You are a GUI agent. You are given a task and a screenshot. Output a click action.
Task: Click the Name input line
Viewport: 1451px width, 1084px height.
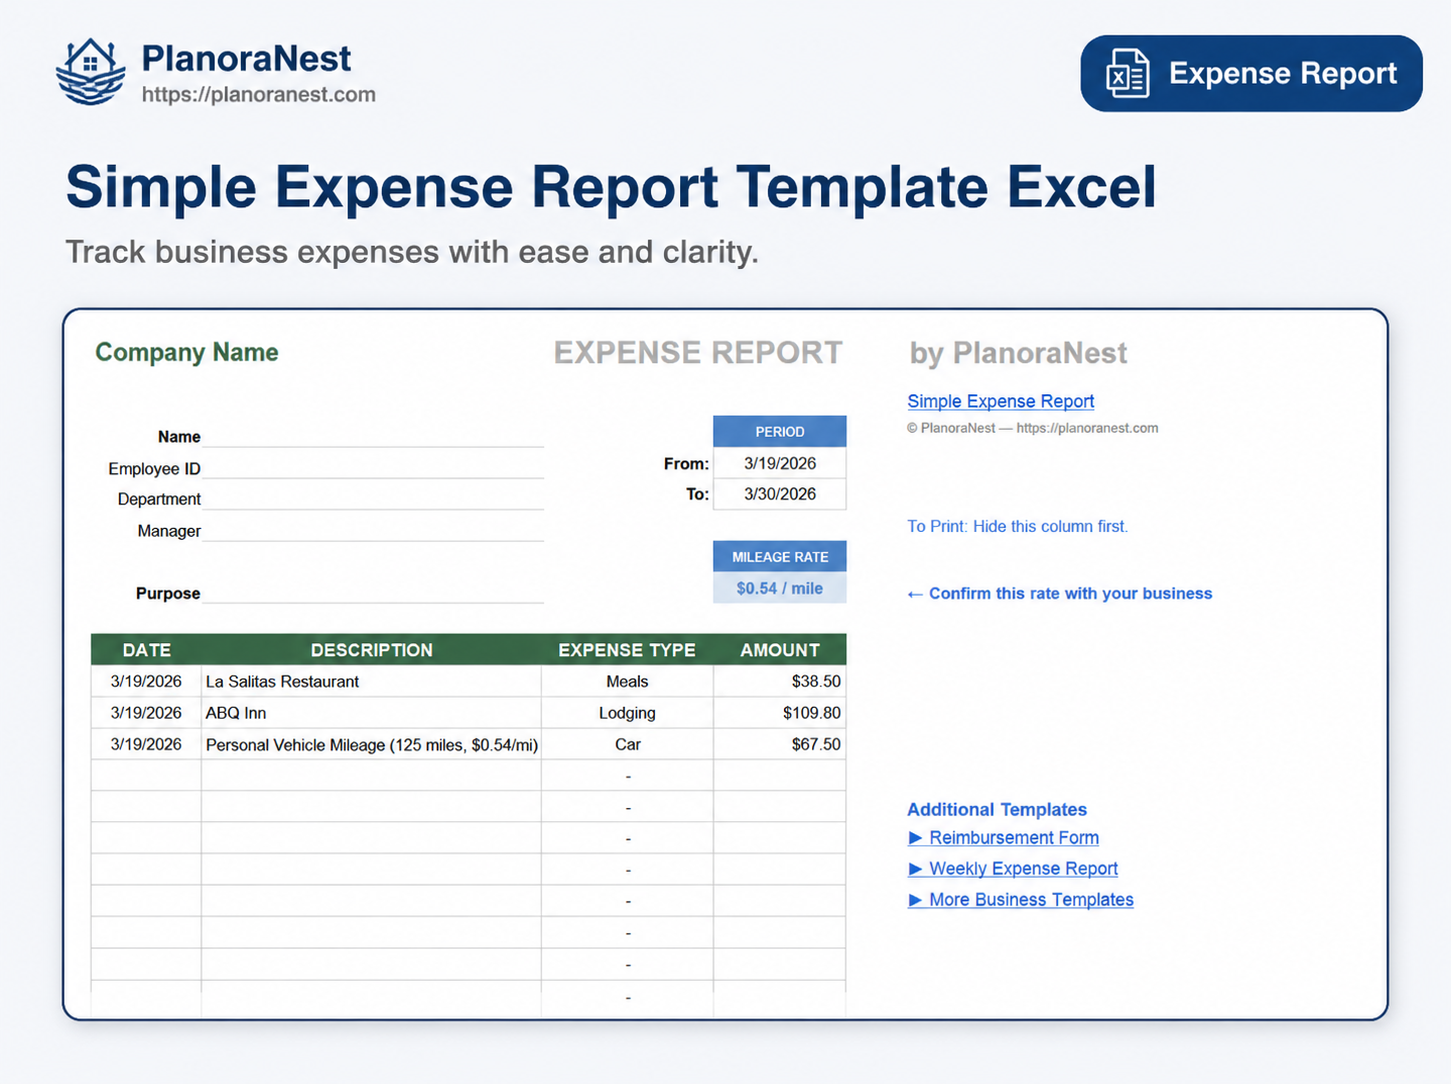click(373, 436)
